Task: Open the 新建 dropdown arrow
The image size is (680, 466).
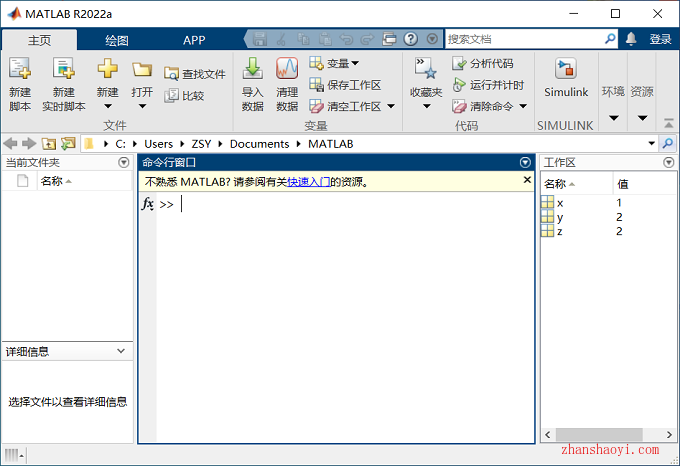Action: (x=108, y=106)
